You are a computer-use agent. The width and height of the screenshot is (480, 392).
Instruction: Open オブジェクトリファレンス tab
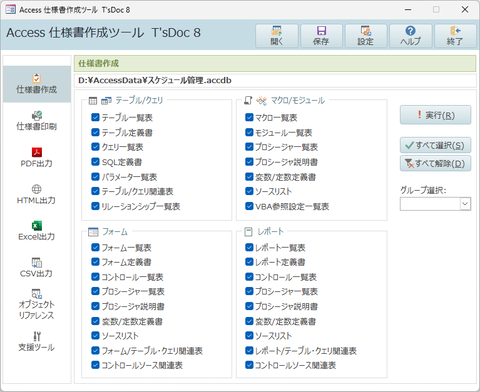(x=37, y=305)
